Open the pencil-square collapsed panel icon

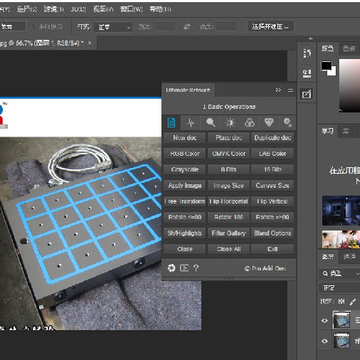[x=306, y=95]
